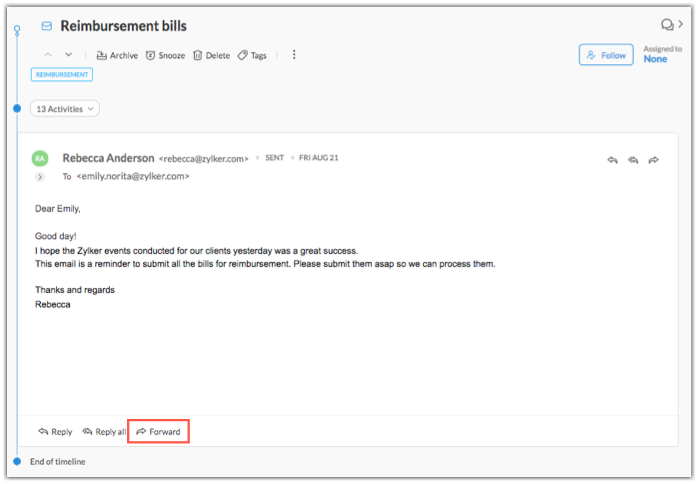Click the SENT status label
The height and width of the screenshot is (484, 698).
click(x=275, y=158)
